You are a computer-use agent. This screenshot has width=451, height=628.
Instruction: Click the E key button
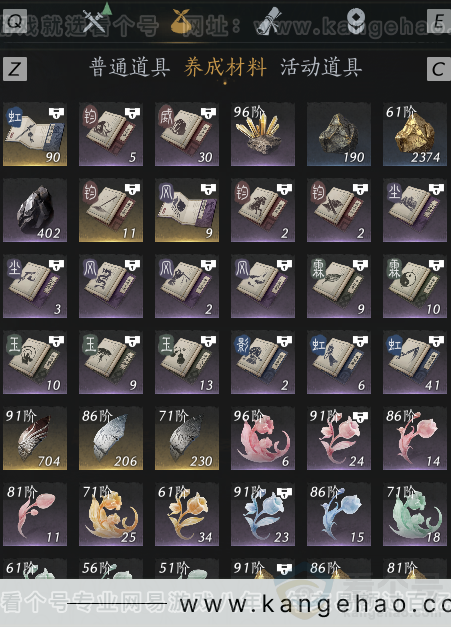(439, 21)
